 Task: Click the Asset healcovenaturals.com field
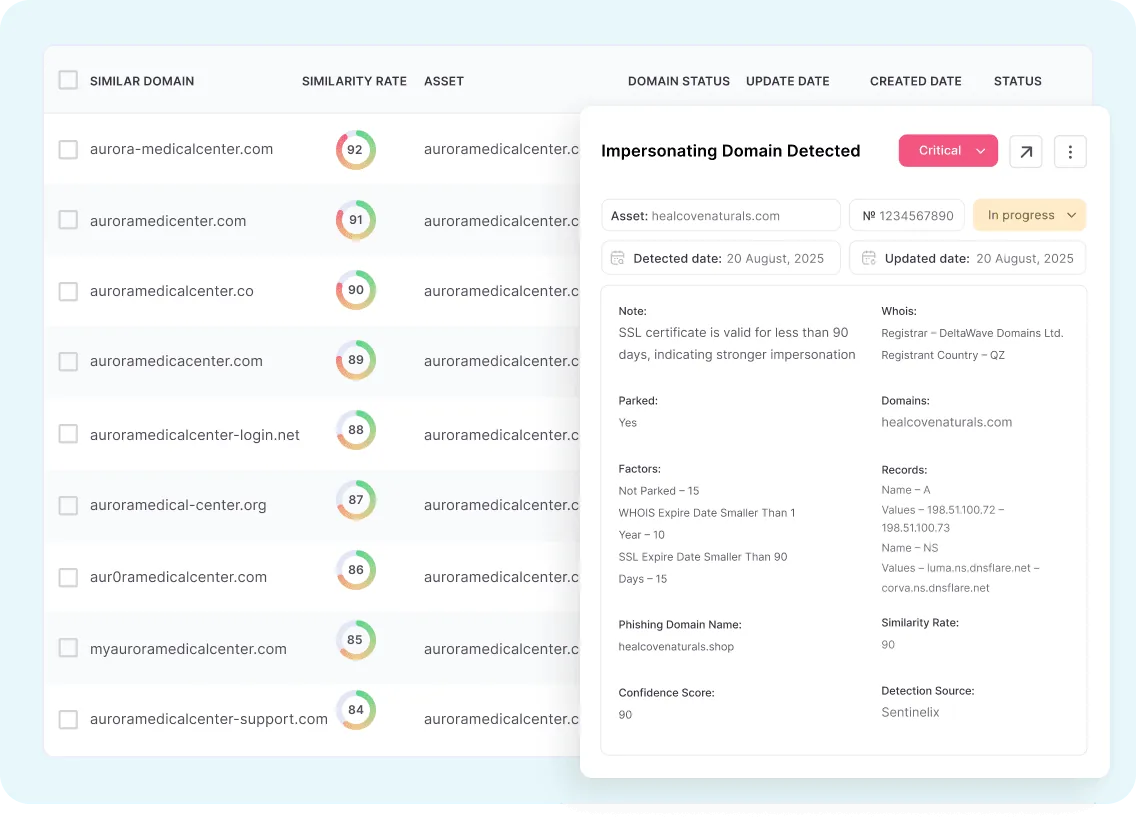pyautogui.click(x=720, y=215)
